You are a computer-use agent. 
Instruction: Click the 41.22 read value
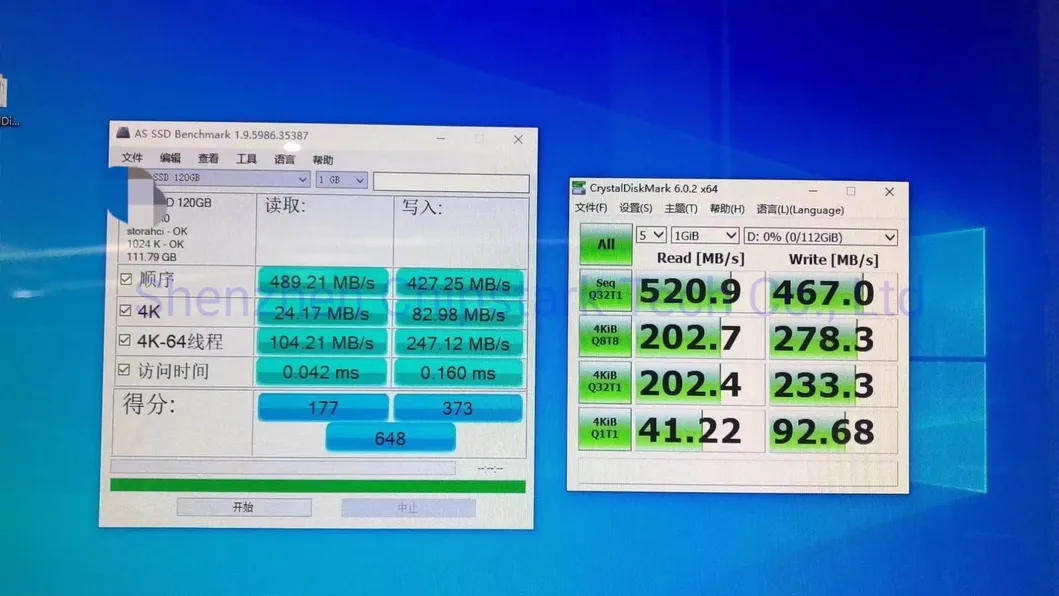click(x=698, y=430)
